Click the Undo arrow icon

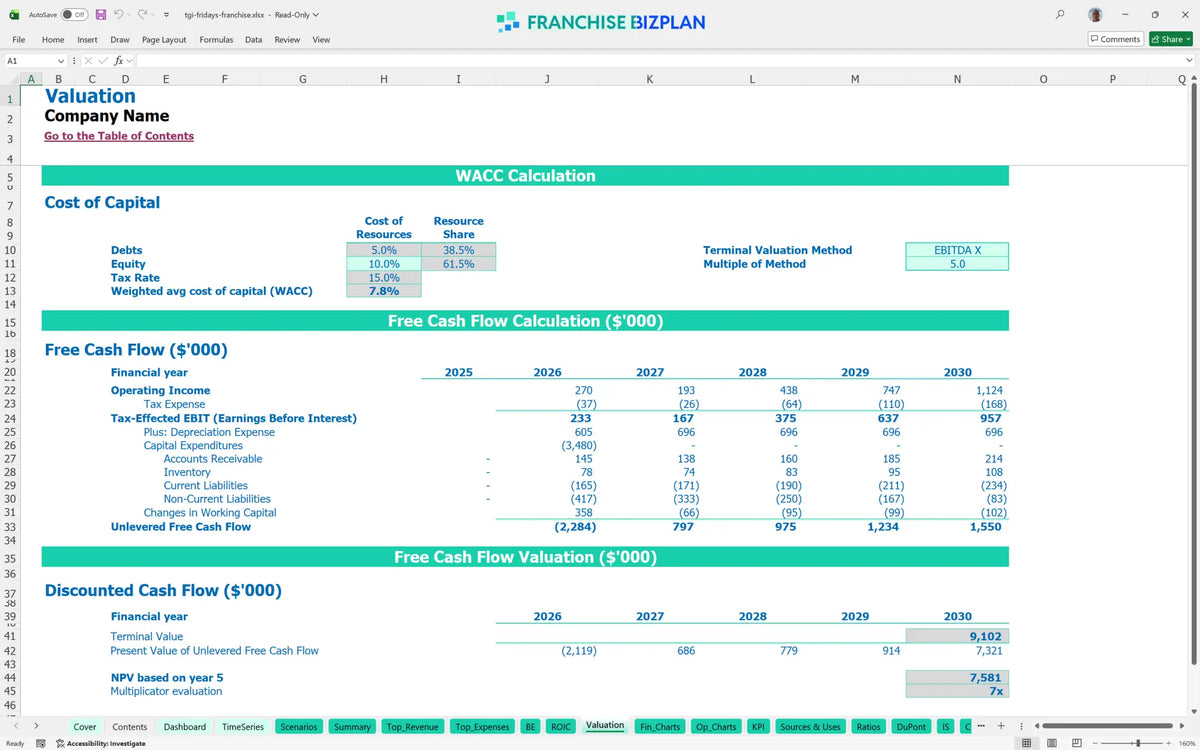tap(119, 15)
